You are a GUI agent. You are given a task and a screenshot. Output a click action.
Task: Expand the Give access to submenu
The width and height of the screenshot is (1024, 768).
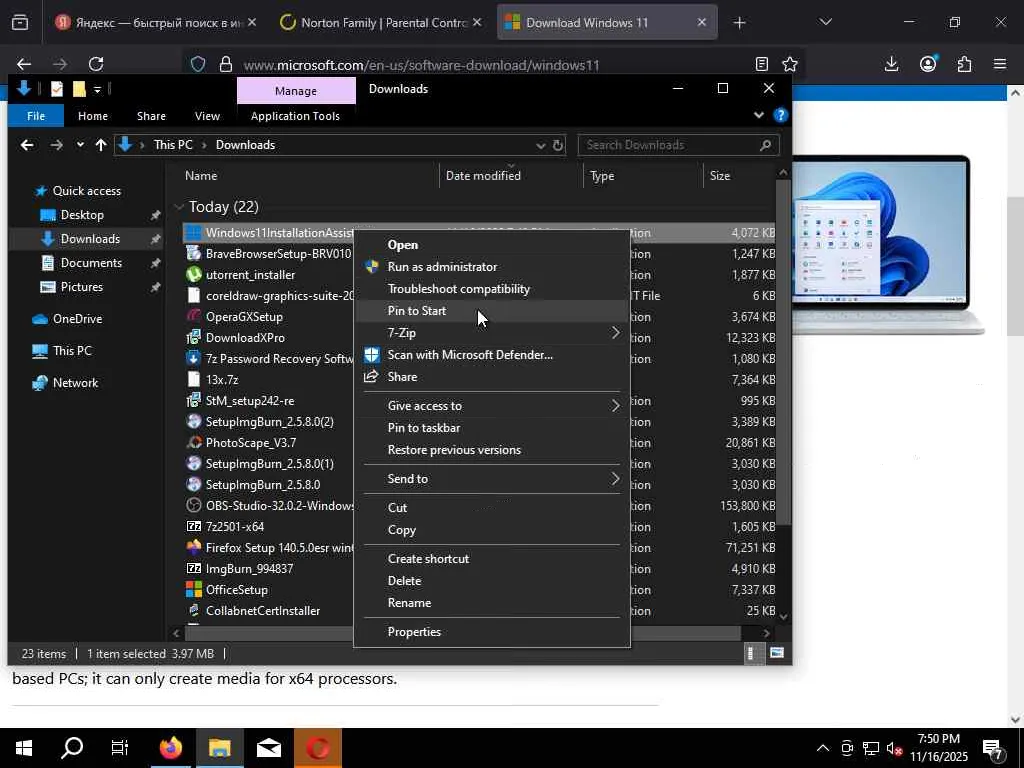click(491, 406)
